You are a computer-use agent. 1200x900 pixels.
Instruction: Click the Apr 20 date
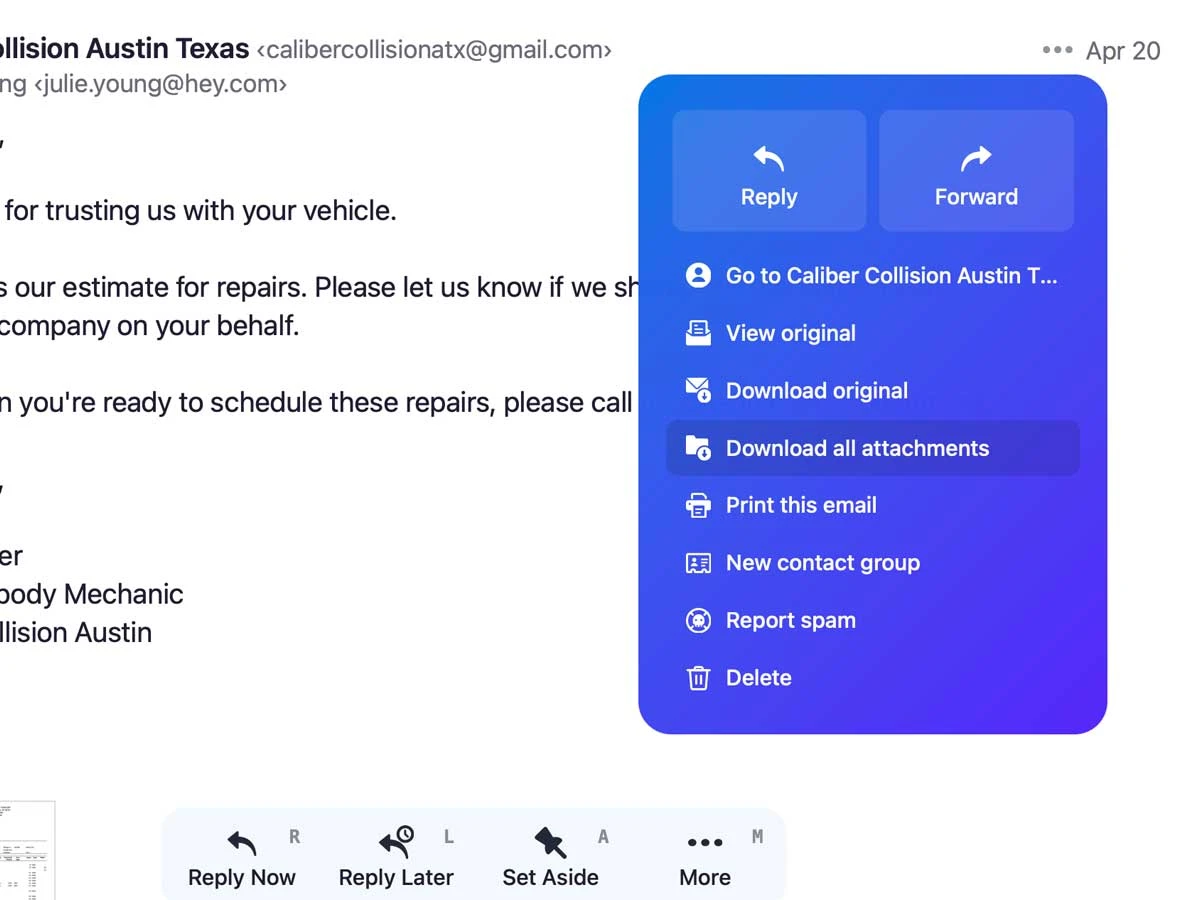pos(1123,51)
